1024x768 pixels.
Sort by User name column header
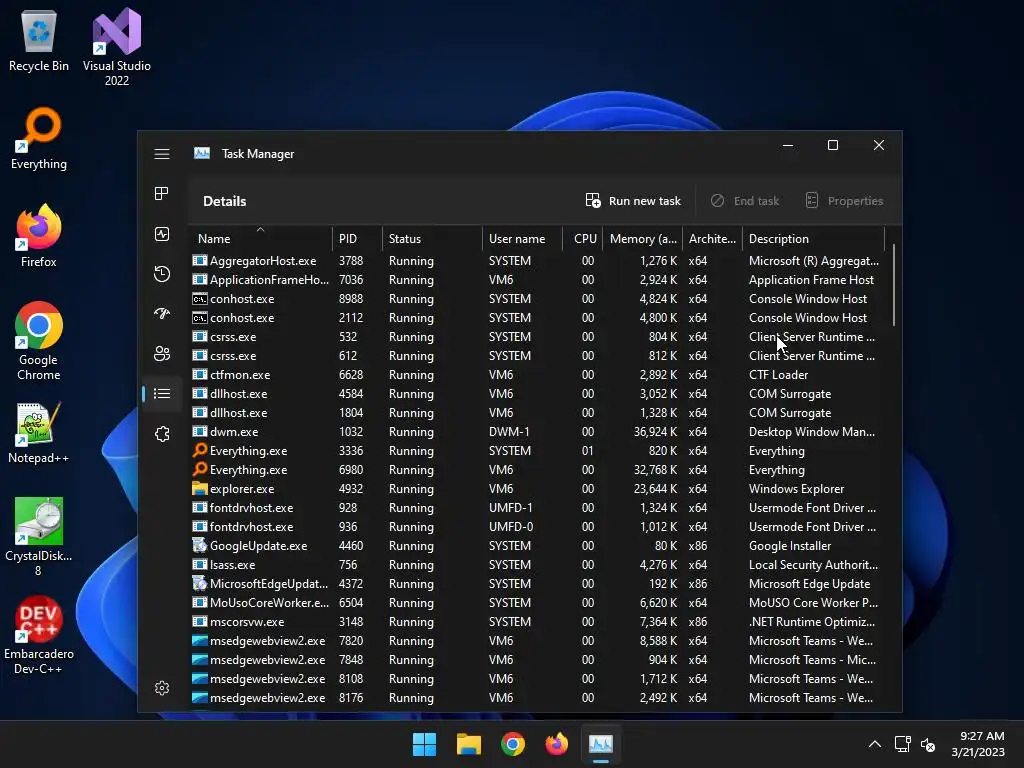pyautogui.click(x=522, y=238)
